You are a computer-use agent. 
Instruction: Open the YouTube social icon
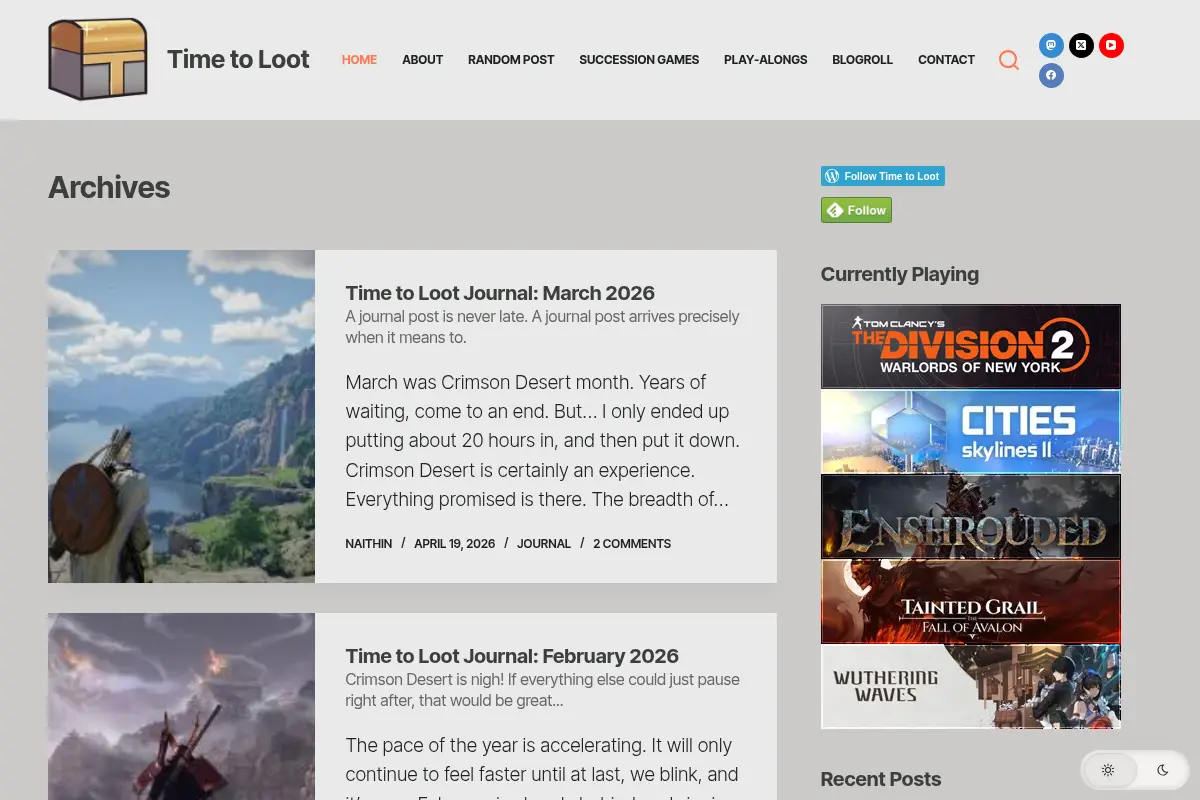point(1111,45)
